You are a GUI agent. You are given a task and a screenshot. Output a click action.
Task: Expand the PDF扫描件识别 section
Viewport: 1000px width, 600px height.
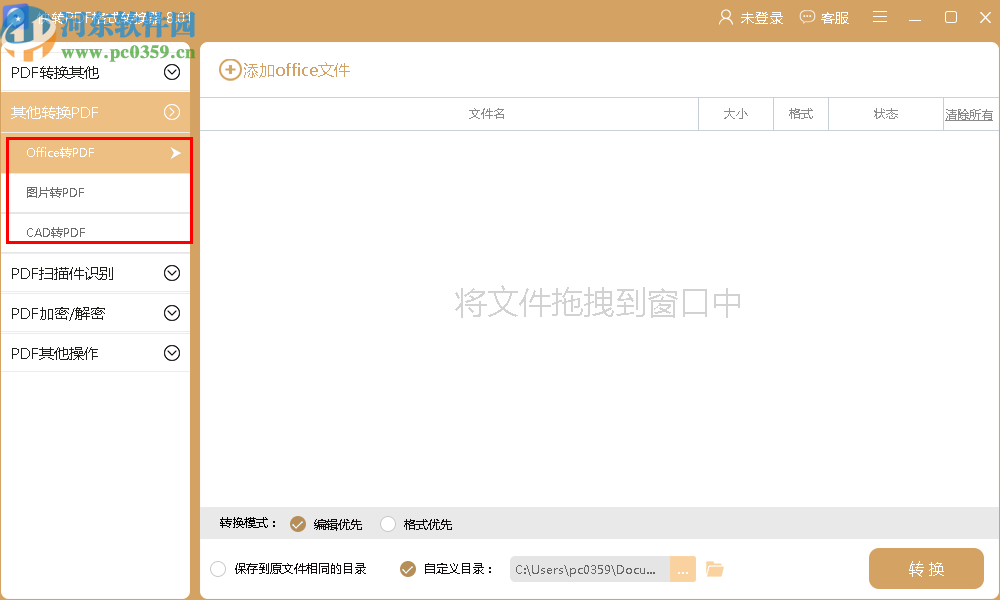(x=172, y=272)
